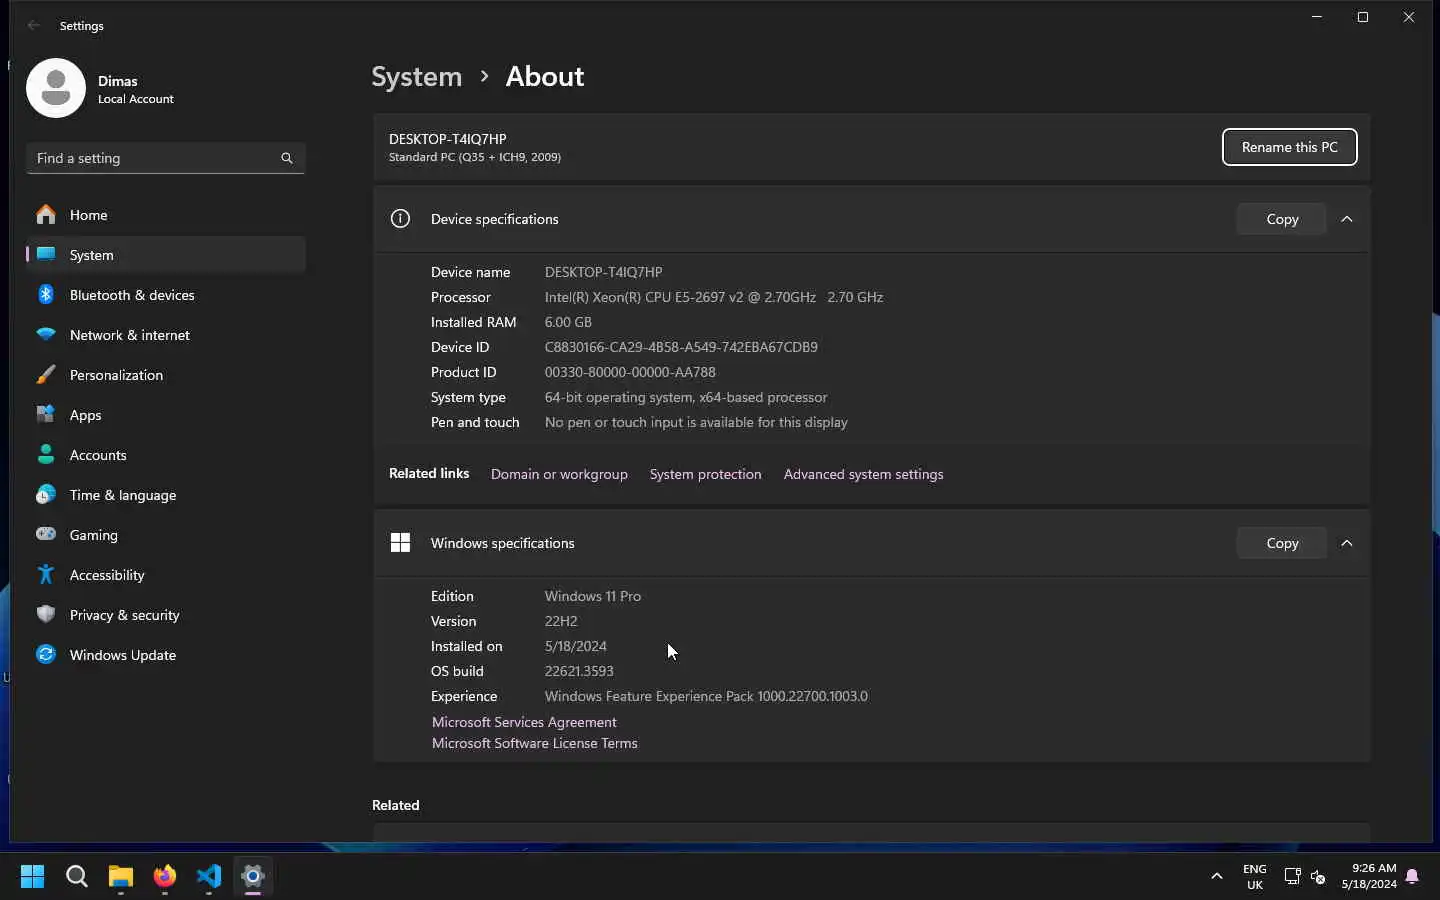1440x900 pixels.
Task: Open the Personalization settings
Action: (x=166, y=375)
